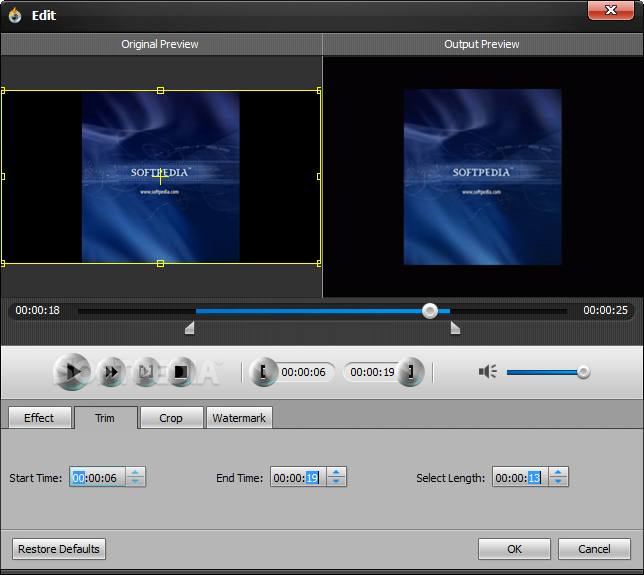
Task: Increase End Time with up arrow
Action: coord(336,472)
